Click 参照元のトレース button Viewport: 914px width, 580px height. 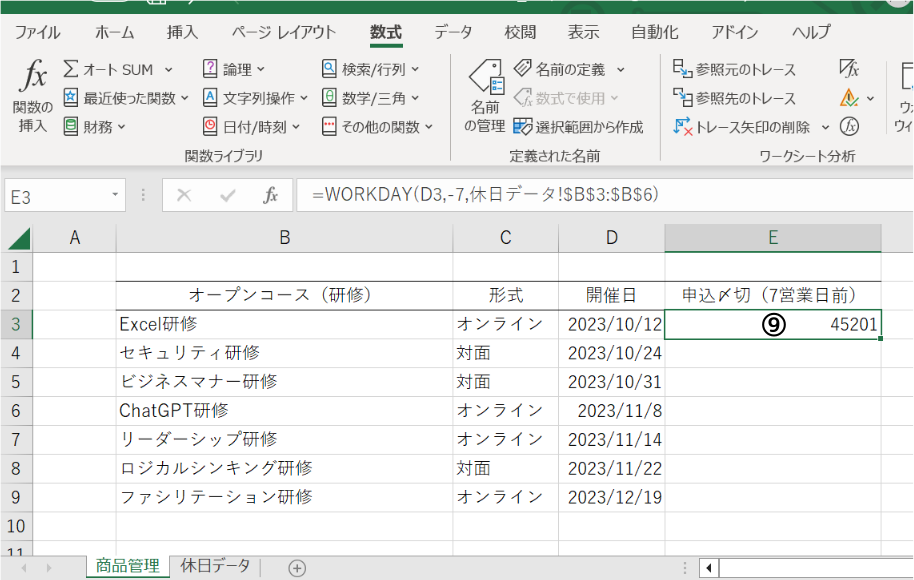coord(735,70)
